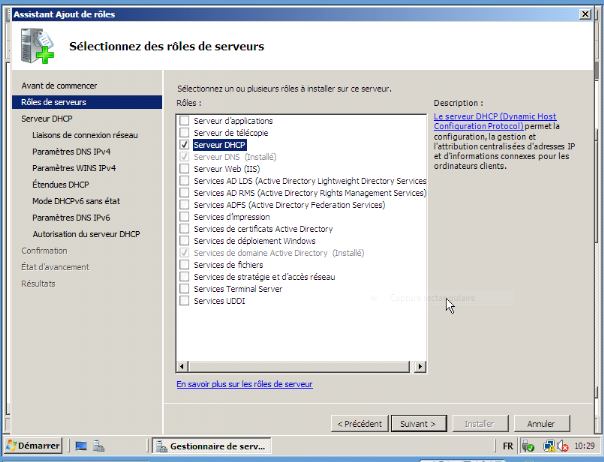
Task: Click the FR language indicator in tray
Action: click(507, 446)
